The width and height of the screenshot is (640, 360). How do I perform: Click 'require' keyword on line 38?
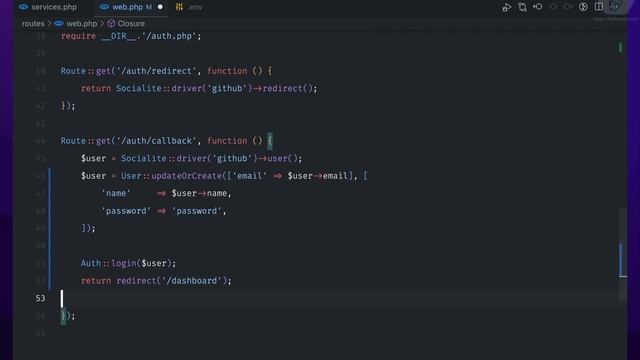(78, 36)
